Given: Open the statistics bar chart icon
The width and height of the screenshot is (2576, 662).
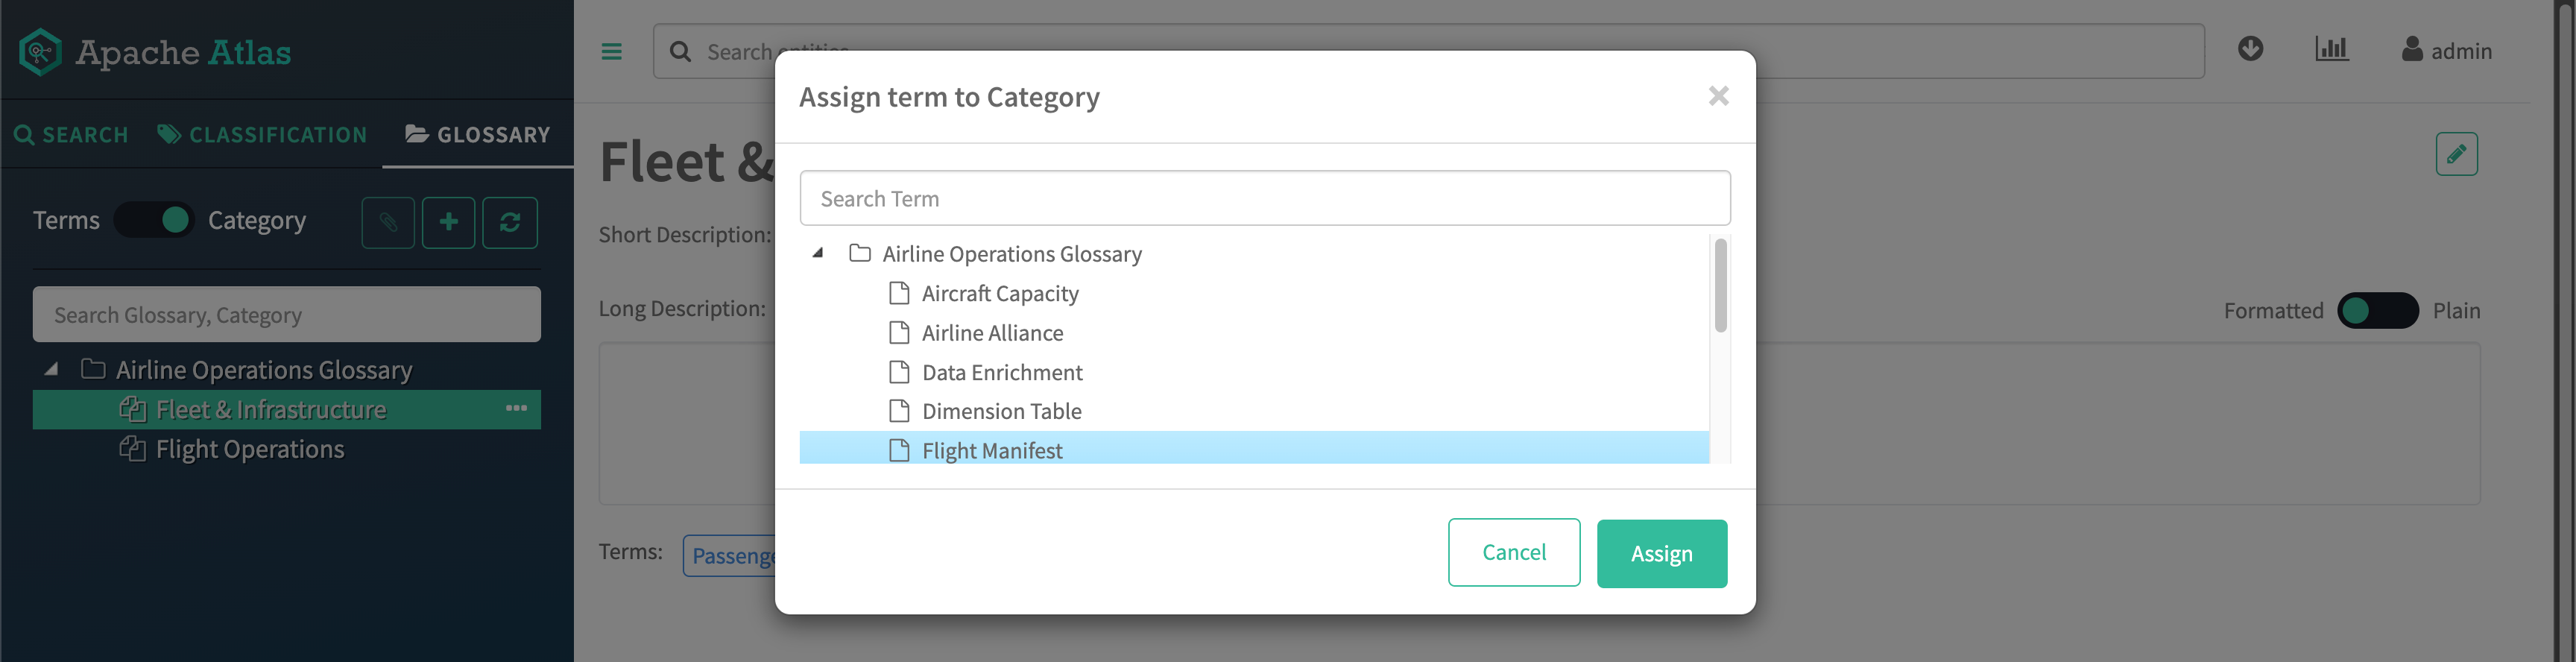Looking at the screenshot, I should [x=2331, y=49].
